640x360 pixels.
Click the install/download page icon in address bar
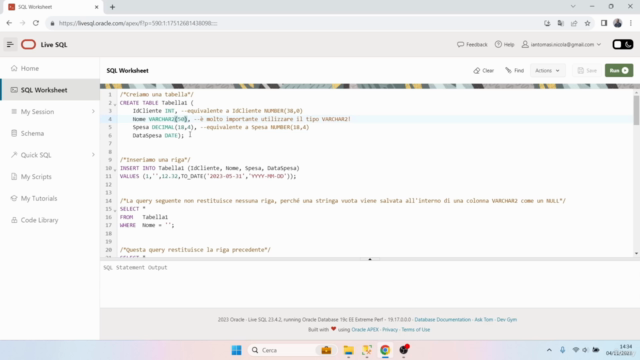(x=547, y=23)
